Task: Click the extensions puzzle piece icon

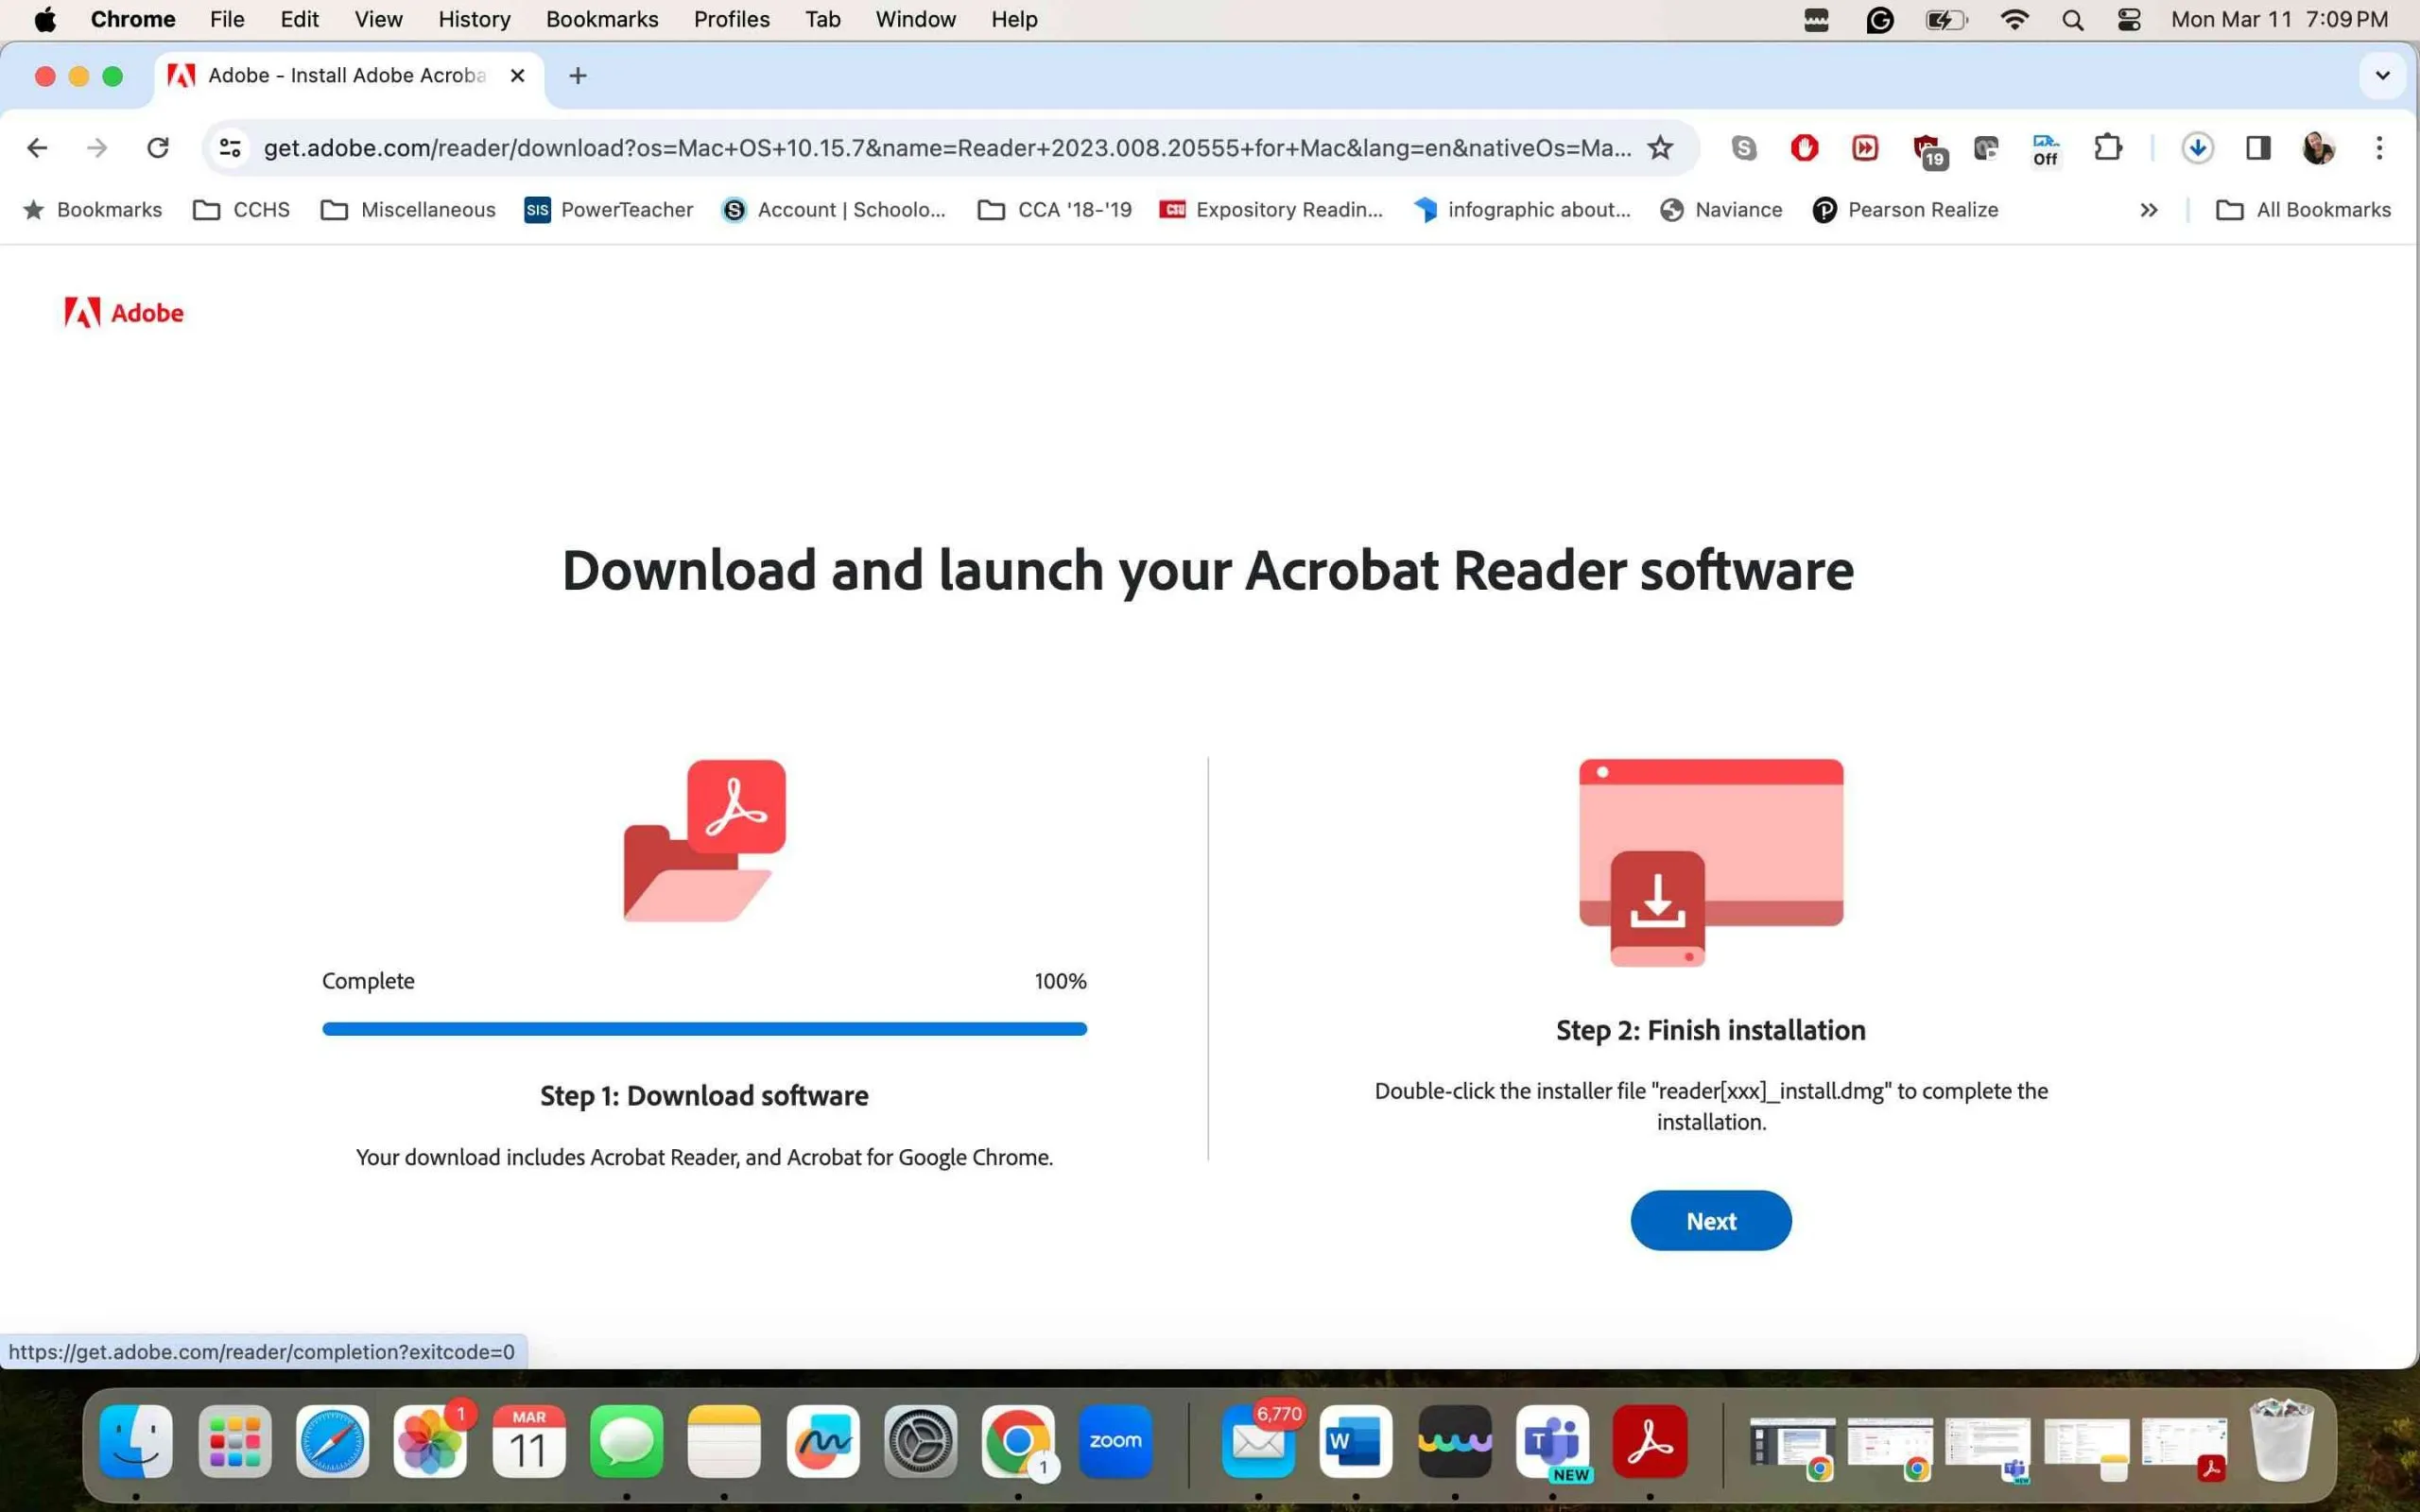Action: 2108,148
